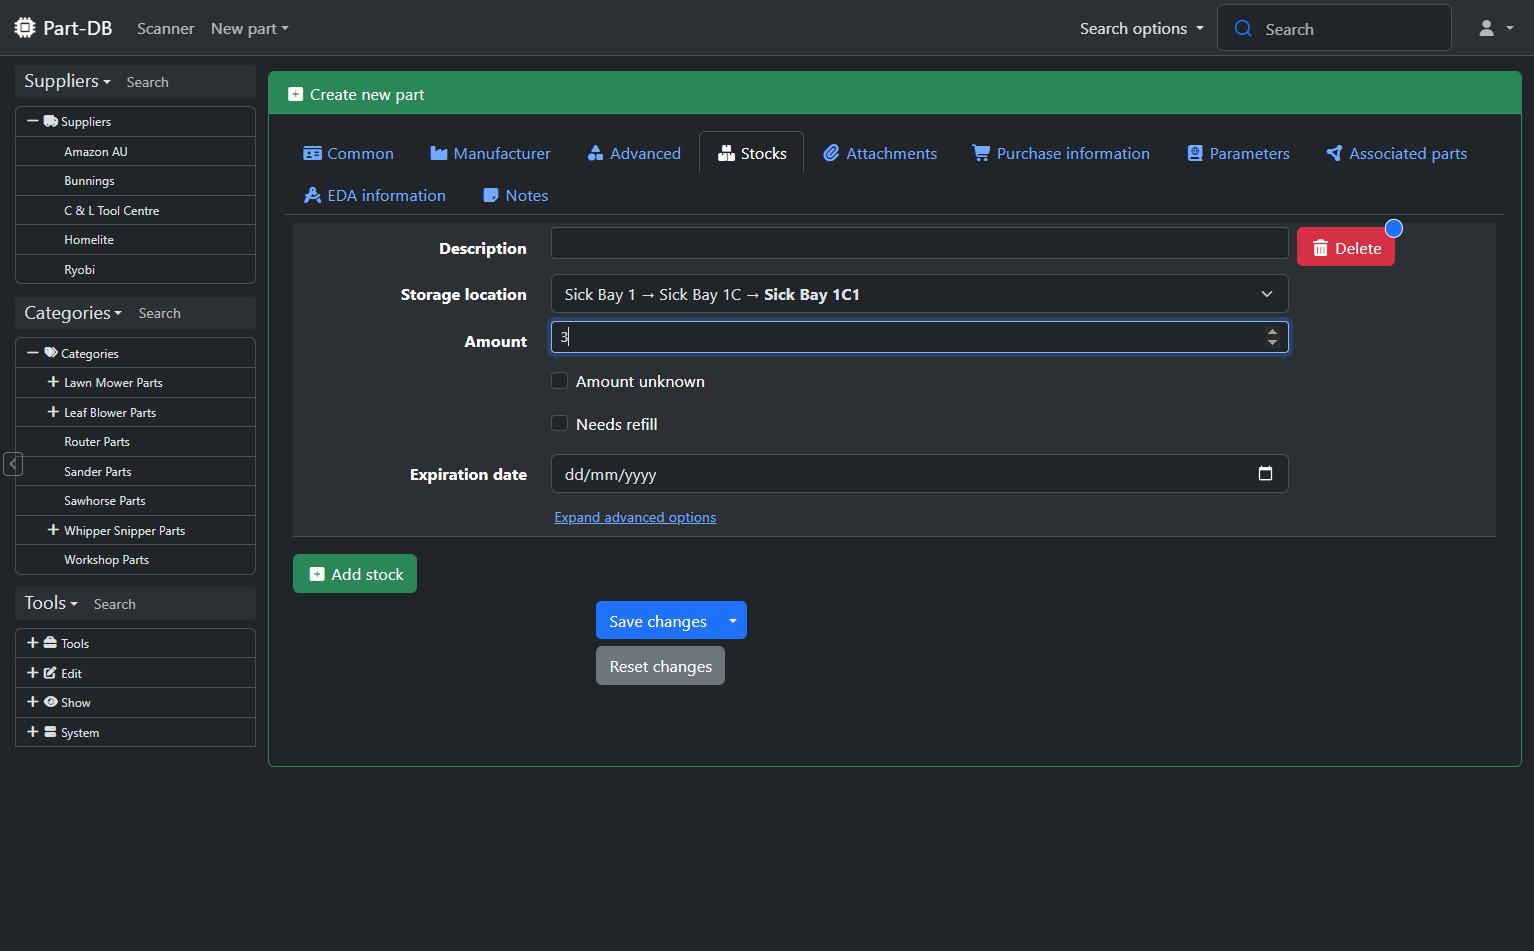Click the trash icon on Delete button
The image size is (1534, 951).
click(1320, 248)
